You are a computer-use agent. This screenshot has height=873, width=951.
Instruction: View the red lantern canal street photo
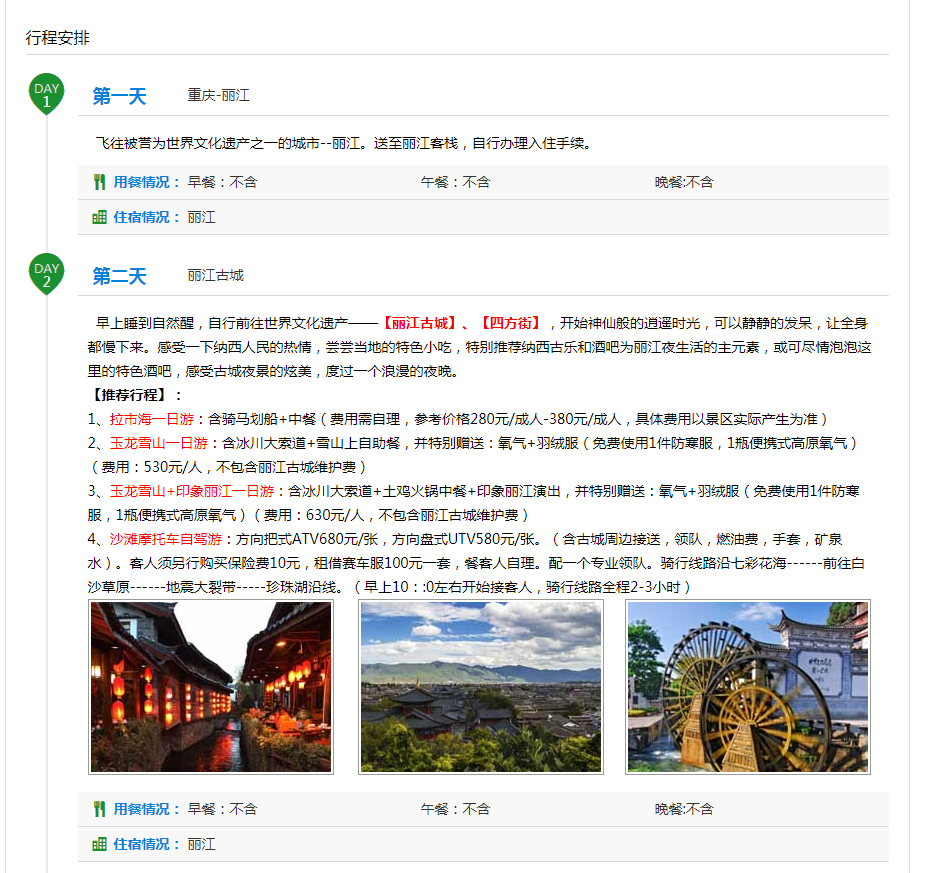tap(211, 687)
